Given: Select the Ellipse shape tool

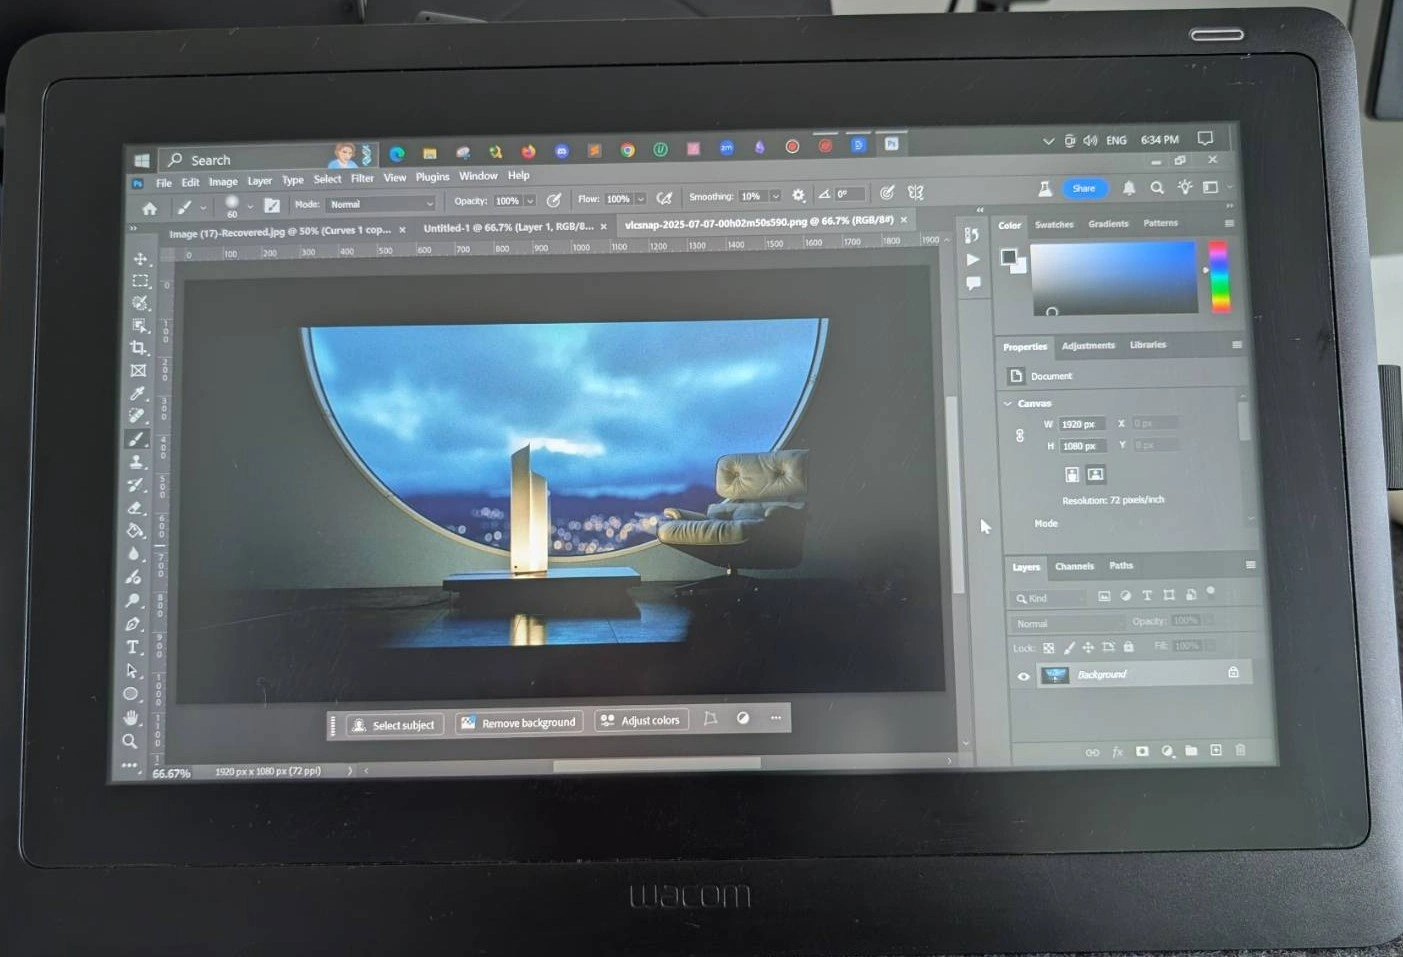Looking at the screenshot, I should [131, 694].
